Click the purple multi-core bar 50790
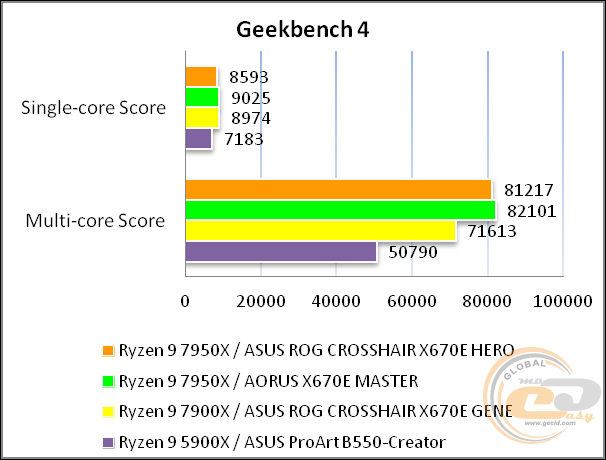This screenshot has width=606, height=460. pyautogui.click(x=281, y=252)
